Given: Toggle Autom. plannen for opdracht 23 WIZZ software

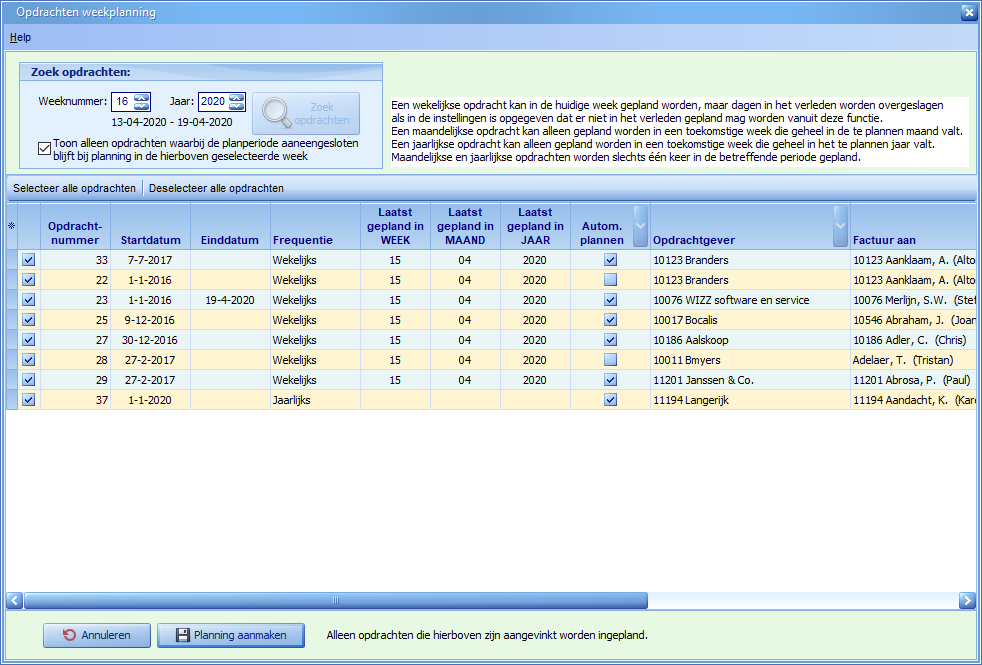Looking at the screenshot, I should tap(611, 300).
